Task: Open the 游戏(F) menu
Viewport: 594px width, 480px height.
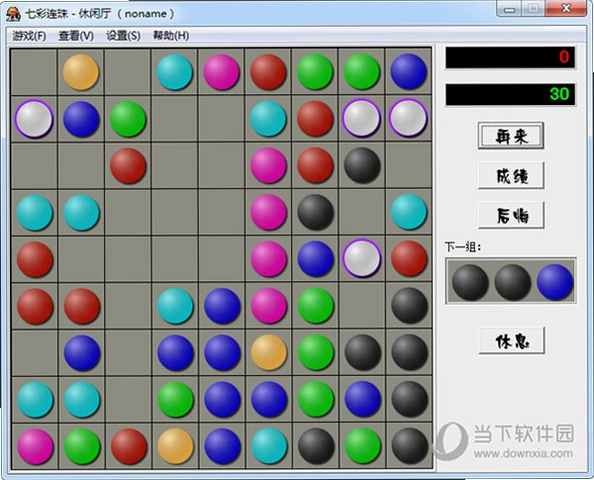Action: click(x=29, y=36)
